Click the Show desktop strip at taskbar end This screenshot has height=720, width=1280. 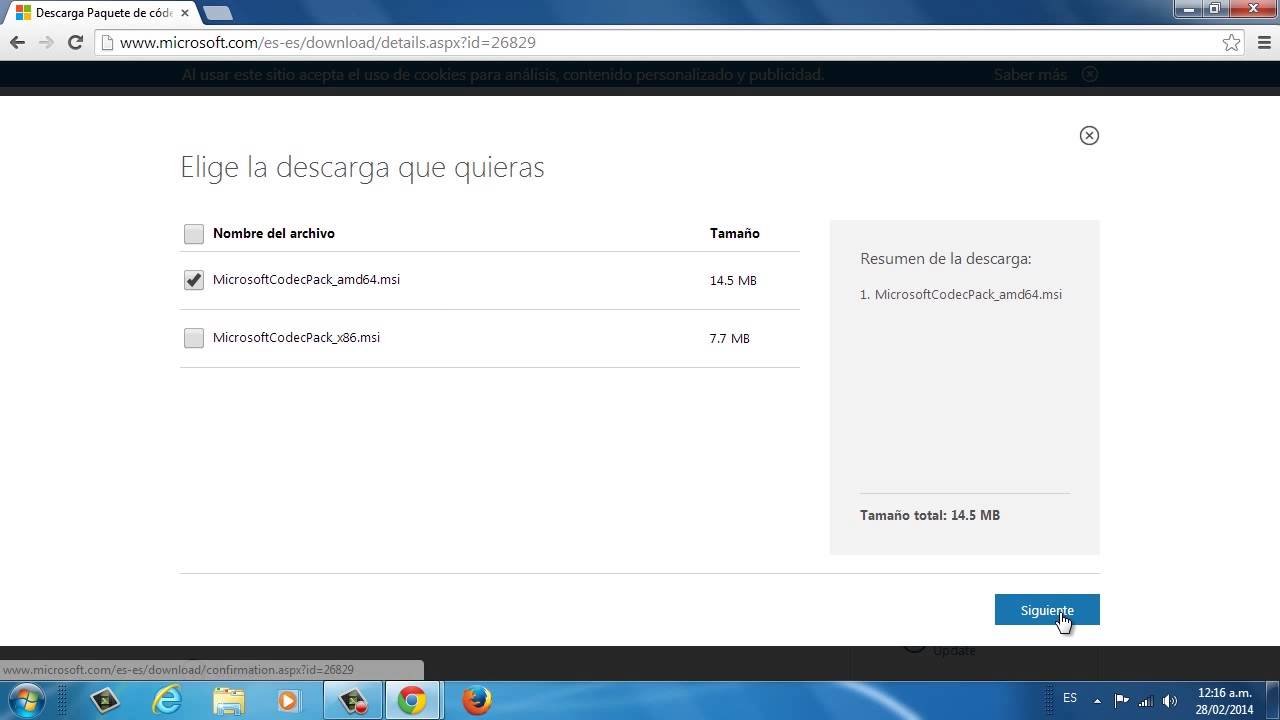(1273, 700)
